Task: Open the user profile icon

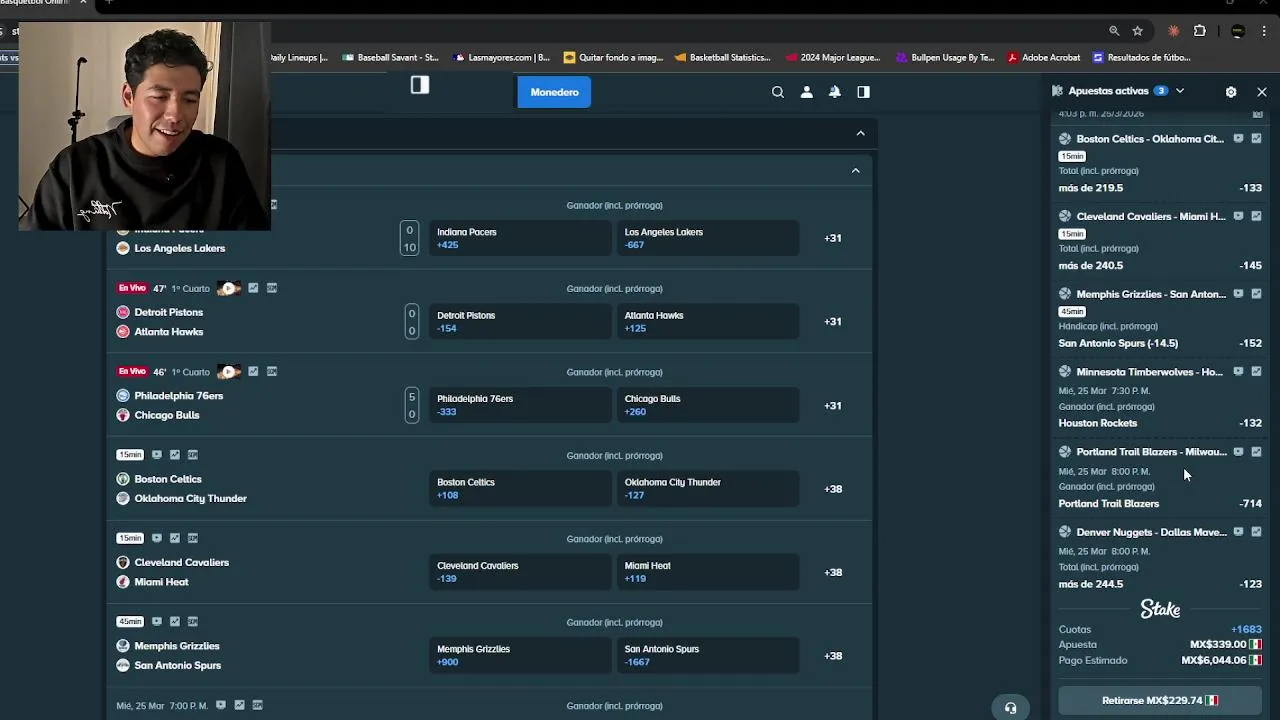Action: tap(806, 92)
